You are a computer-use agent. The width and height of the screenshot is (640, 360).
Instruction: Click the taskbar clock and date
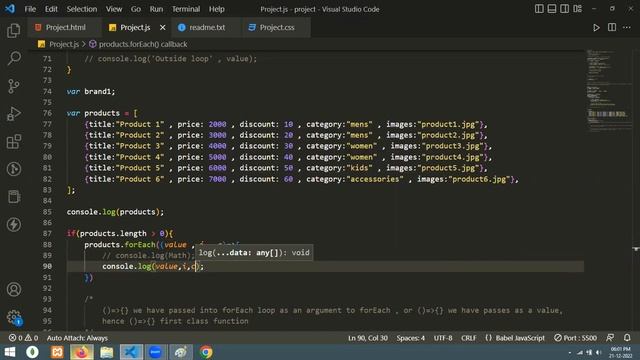(620, 352)
